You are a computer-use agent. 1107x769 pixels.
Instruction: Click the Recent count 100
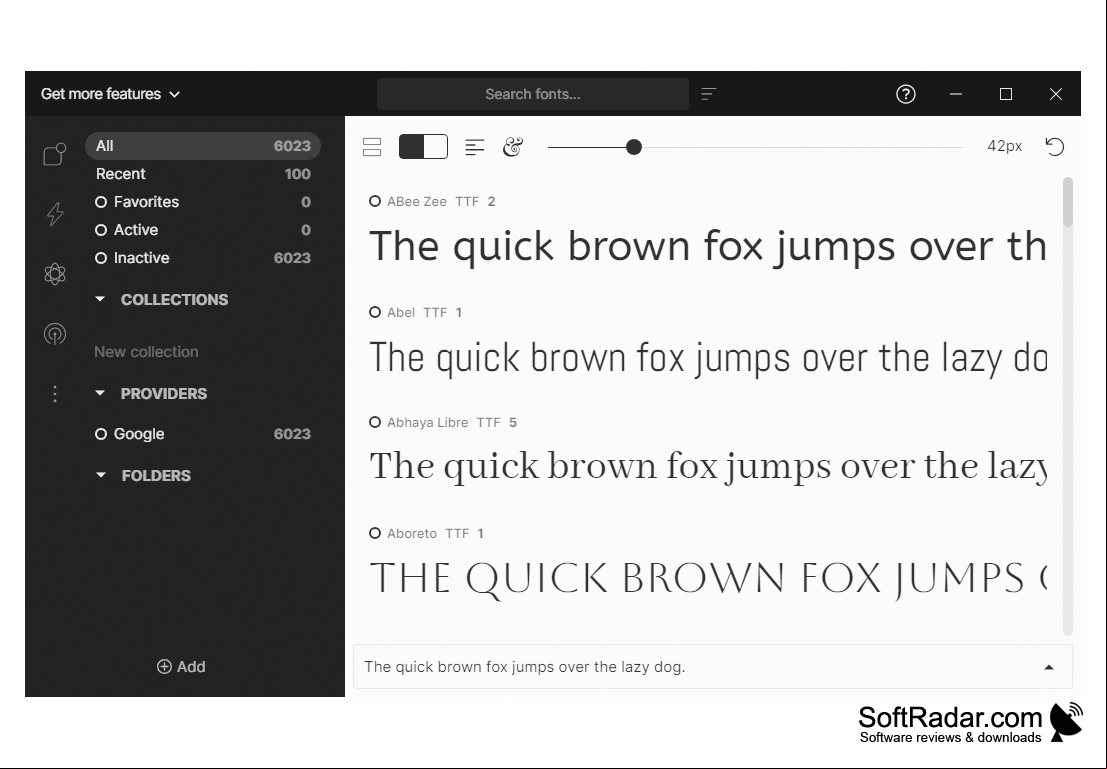pyautogui.click(x=298, y=174)
